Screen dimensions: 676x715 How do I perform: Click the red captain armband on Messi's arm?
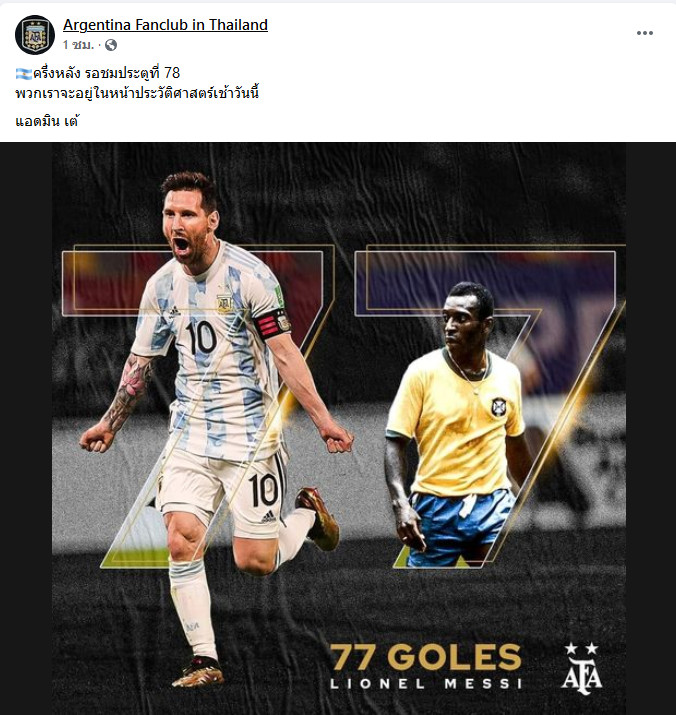tap(272, 325)
